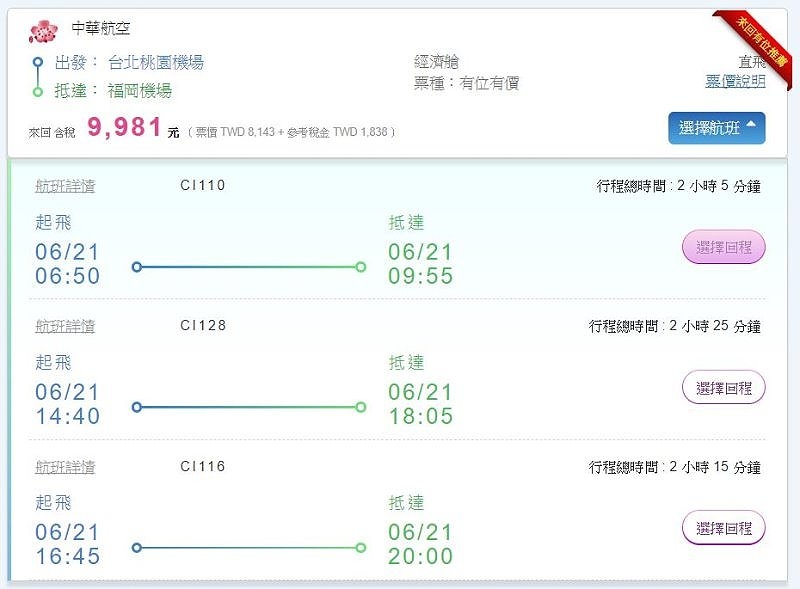Collapse flights with 選擇航班 button

click(x=716, y=128)
